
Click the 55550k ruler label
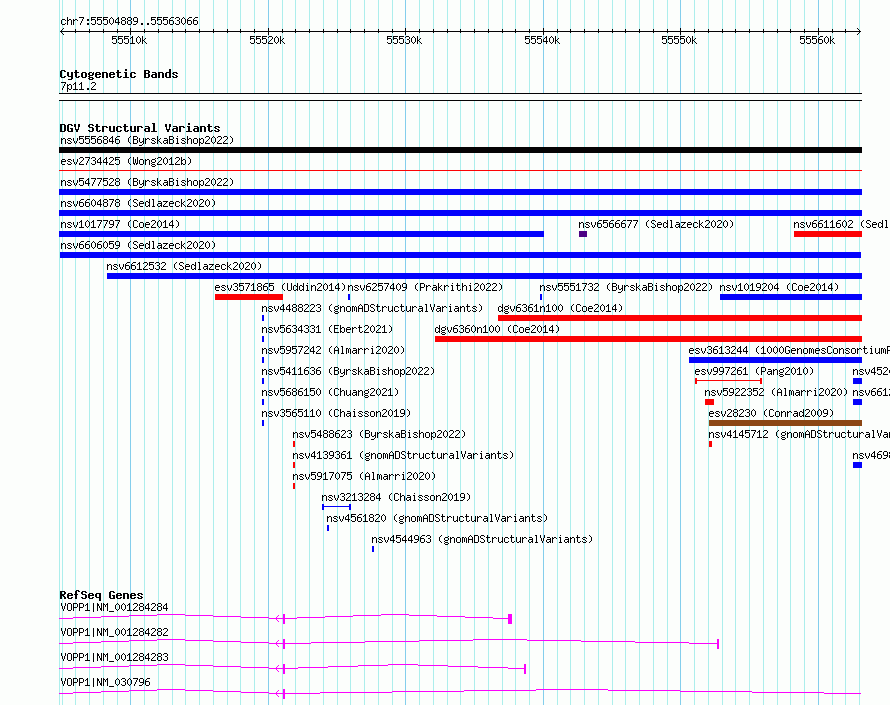pos(679,40)
